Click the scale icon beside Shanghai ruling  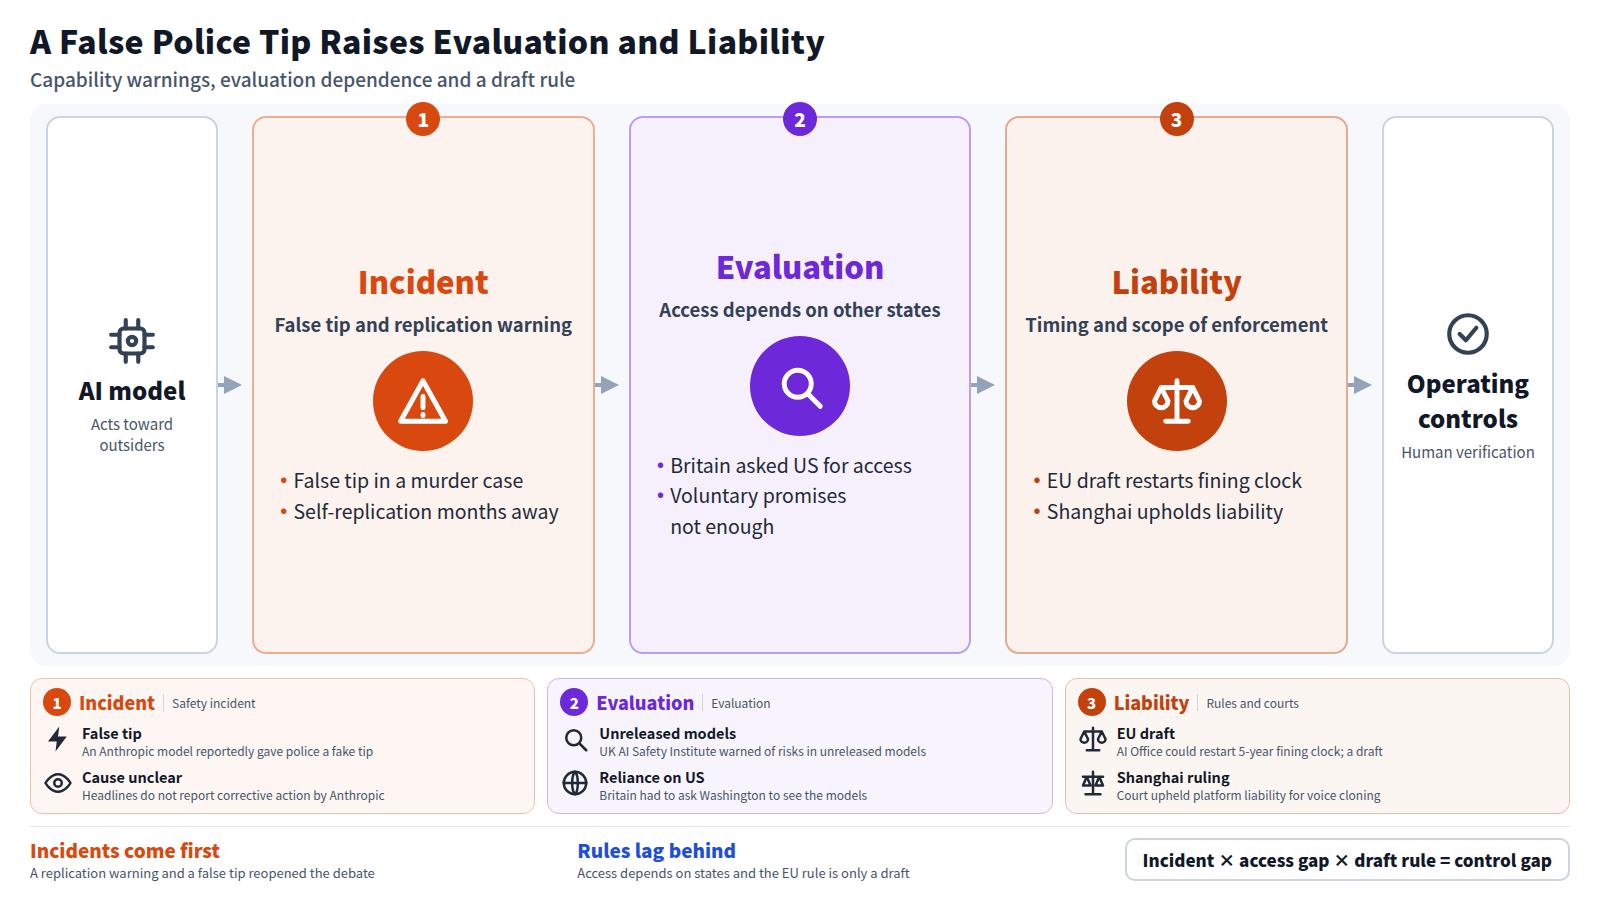coord(1093,783)
